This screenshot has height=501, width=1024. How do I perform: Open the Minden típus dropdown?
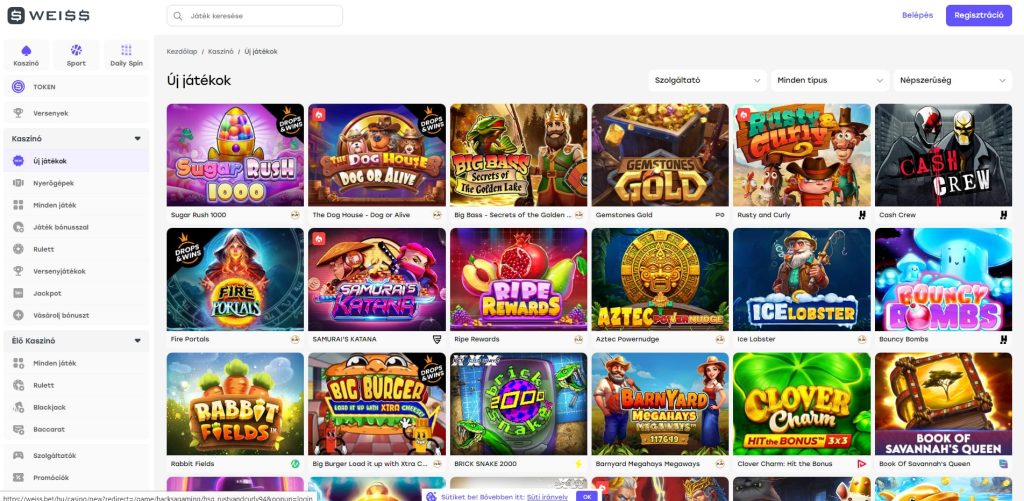click(832, 80)
